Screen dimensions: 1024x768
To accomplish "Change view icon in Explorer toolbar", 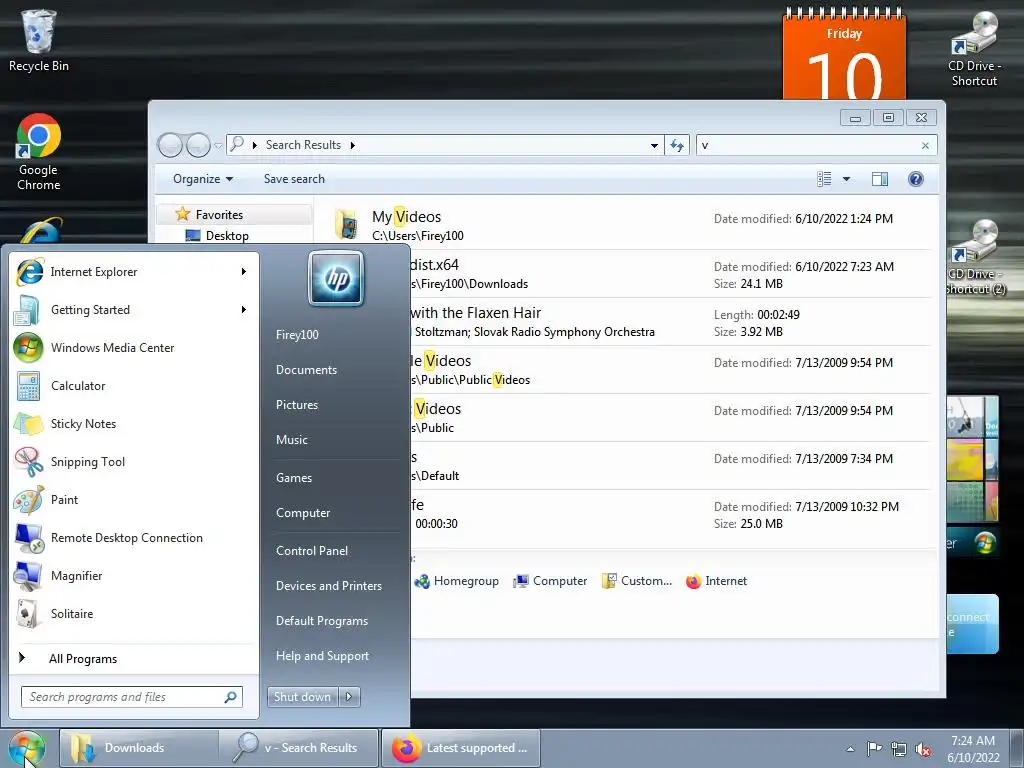I will pyautogui.click(x=824, y=179).
